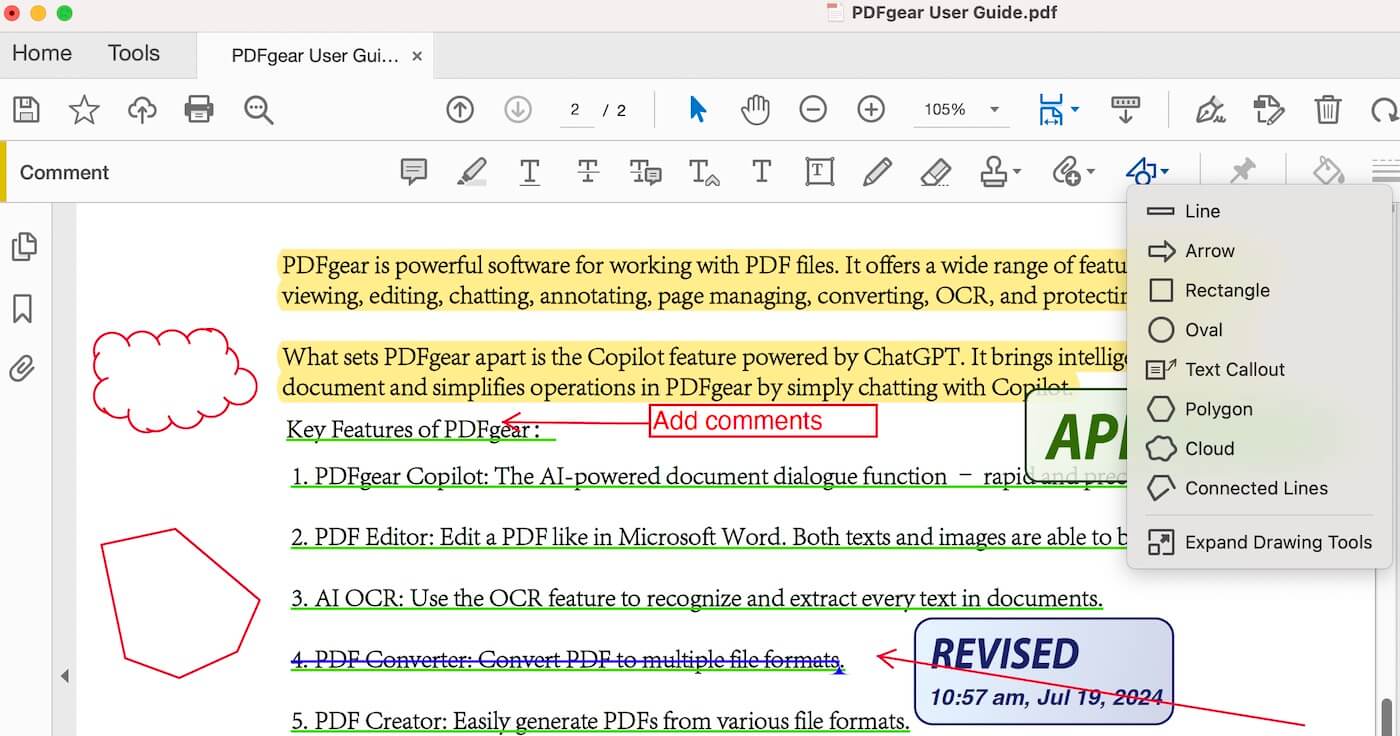Select the Text Box annotation tool
This screenshot has width=1400, height=736.
pos(819,171)
